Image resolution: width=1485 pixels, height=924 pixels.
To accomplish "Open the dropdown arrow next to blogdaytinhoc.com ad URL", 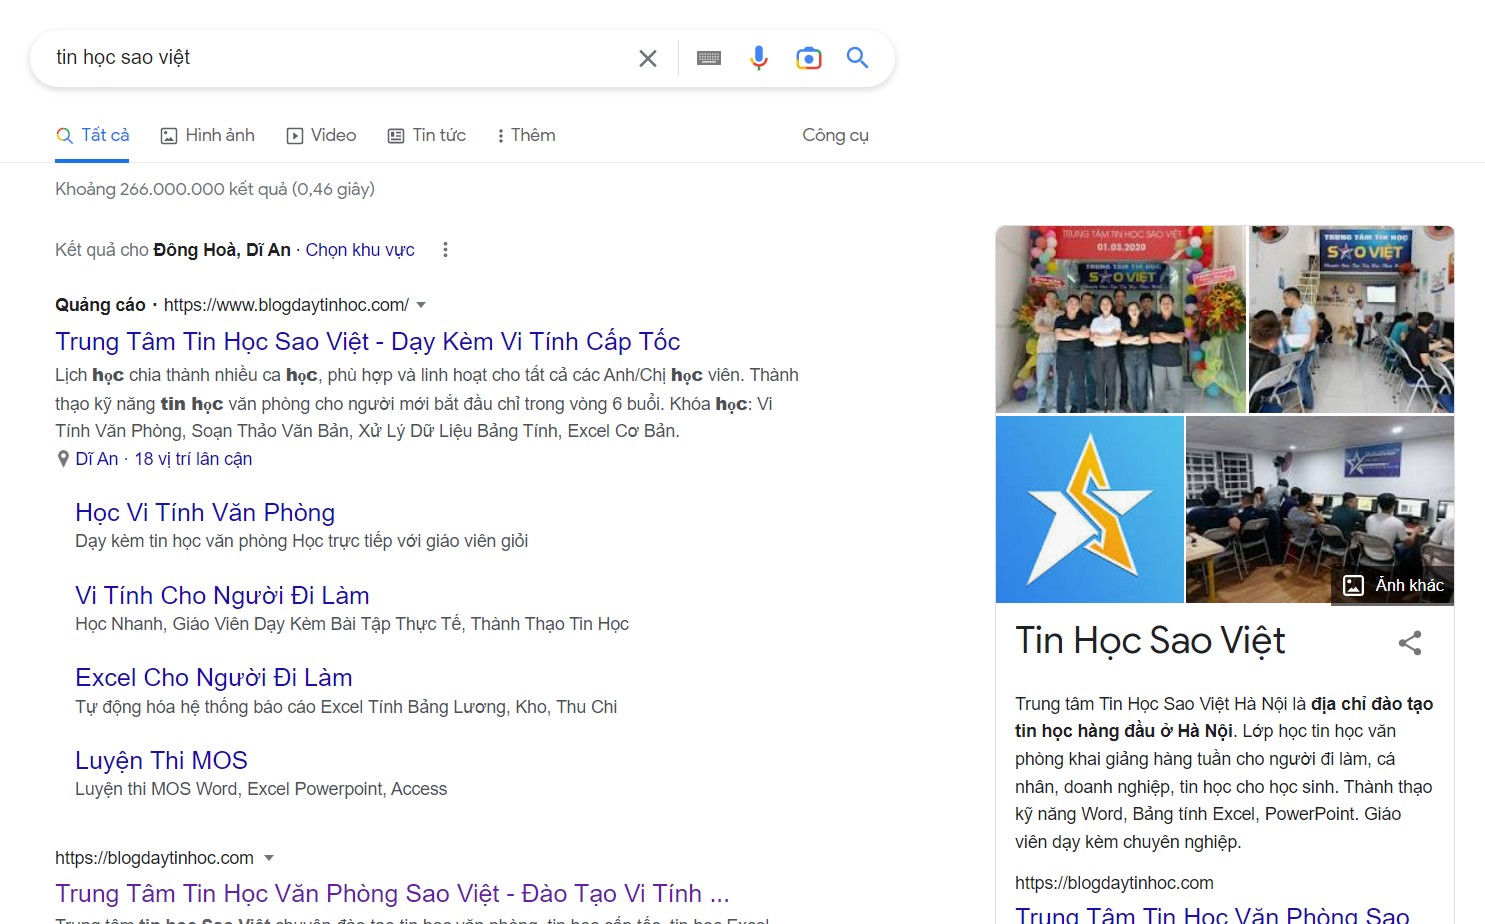I will tap(421, 305).
